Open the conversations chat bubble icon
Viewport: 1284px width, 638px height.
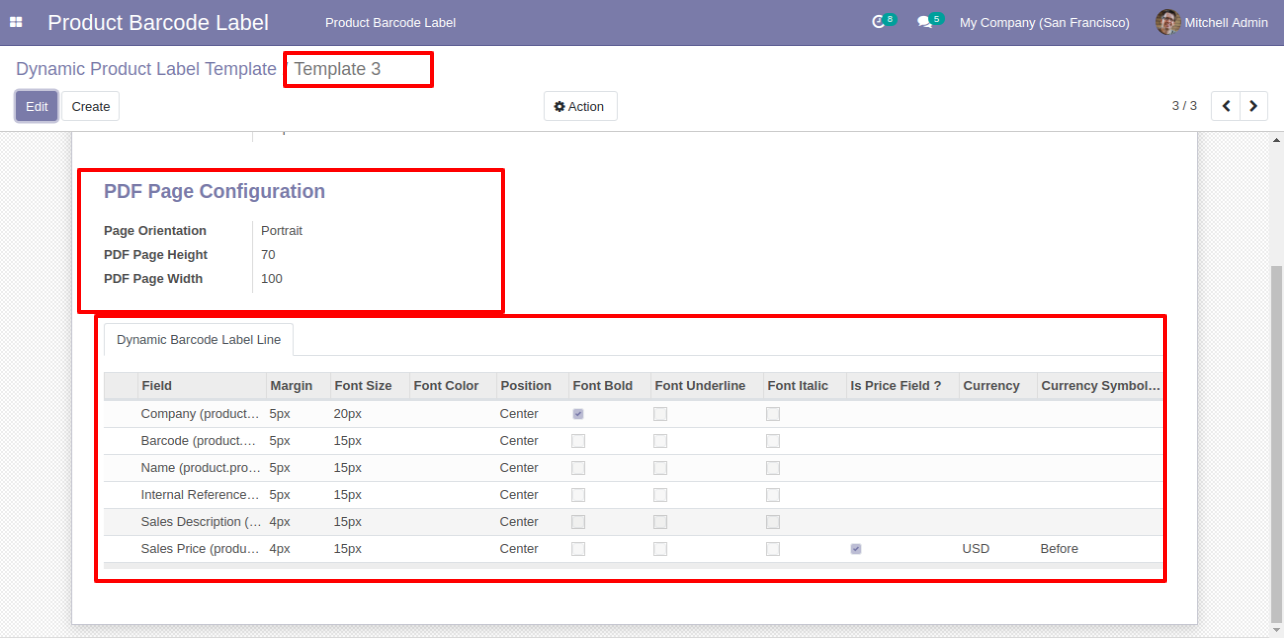925,22
